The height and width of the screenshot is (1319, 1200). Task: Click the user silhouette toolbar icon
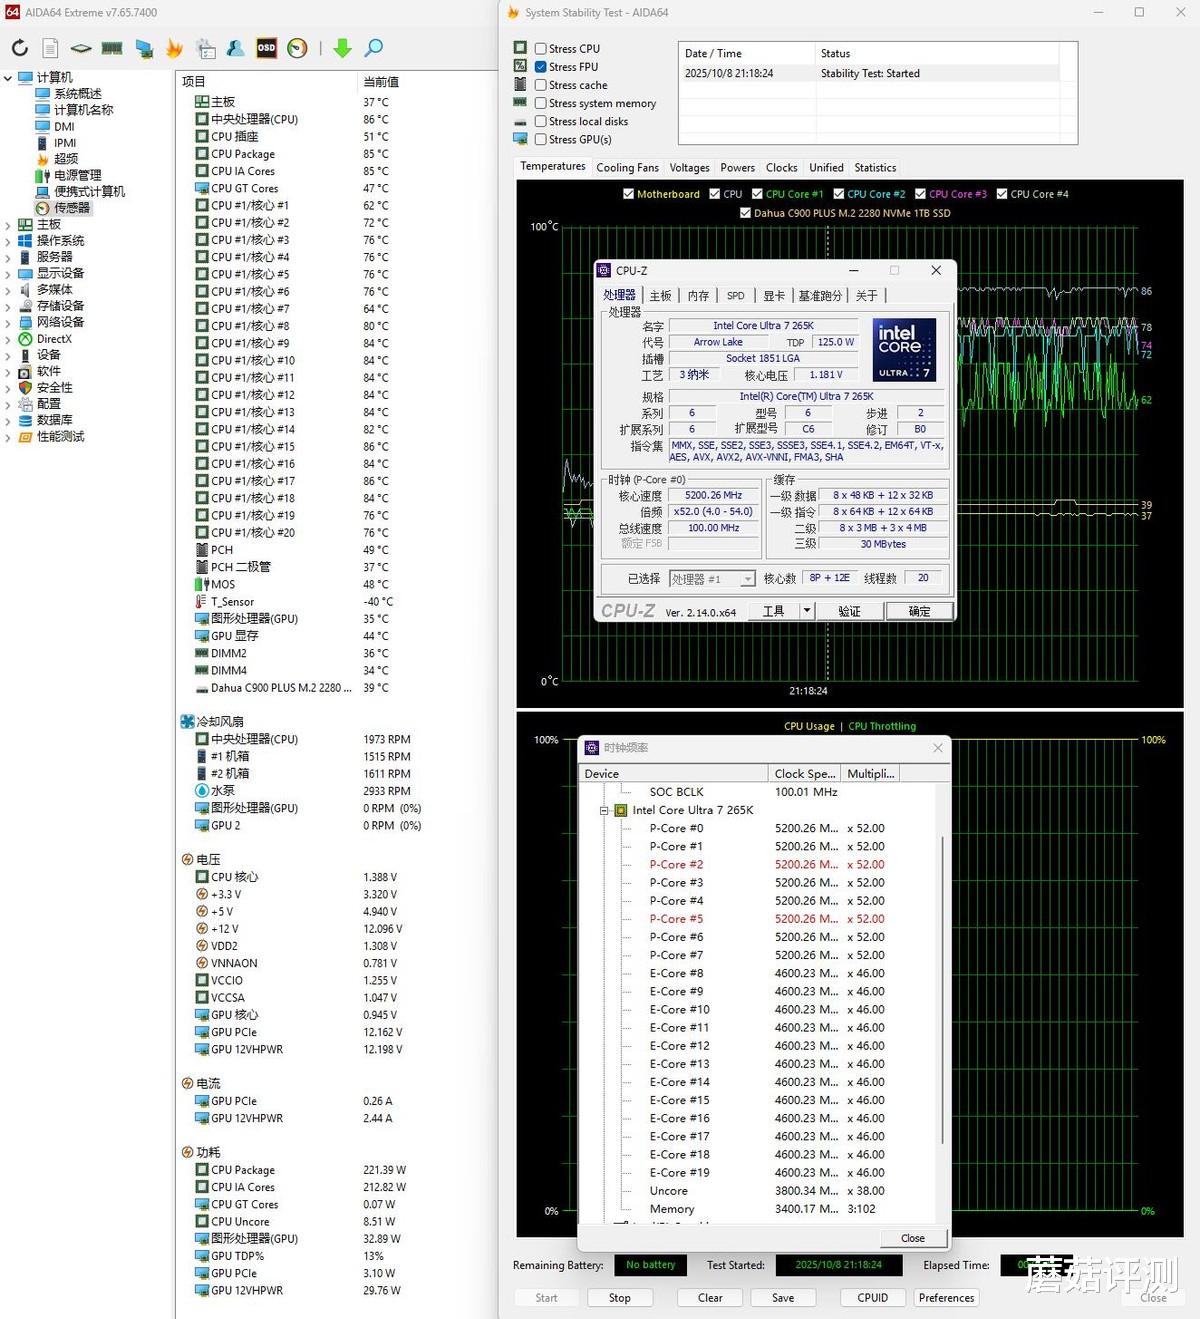pyautogui.click(x=236, y=48)
